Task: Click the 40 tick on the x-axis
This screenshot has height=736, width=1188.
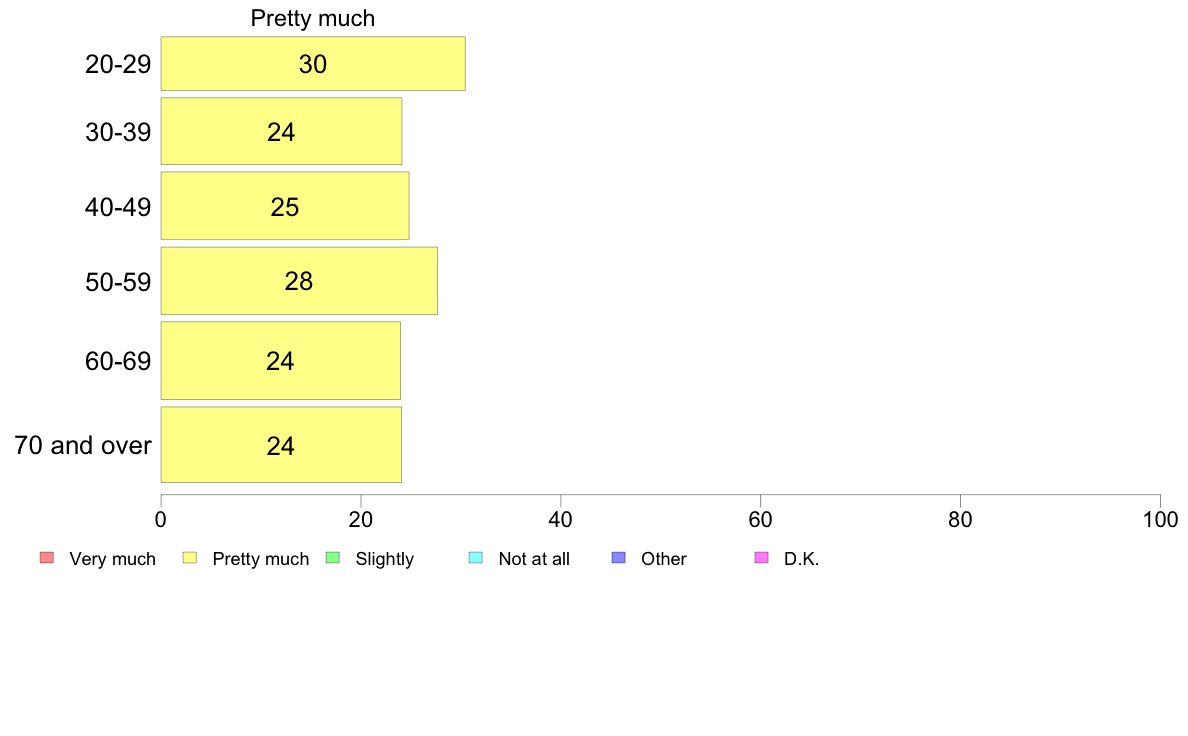Action: [x=561, y=519]
